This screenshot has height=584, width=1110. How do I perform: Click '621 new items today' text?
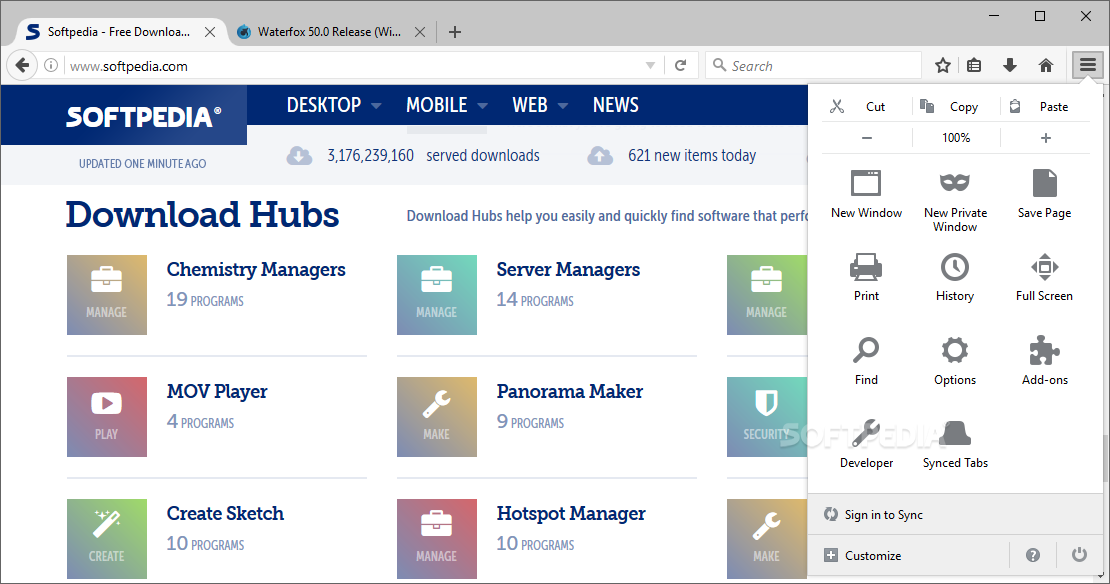pyautogui.click(x=692, y=156)
